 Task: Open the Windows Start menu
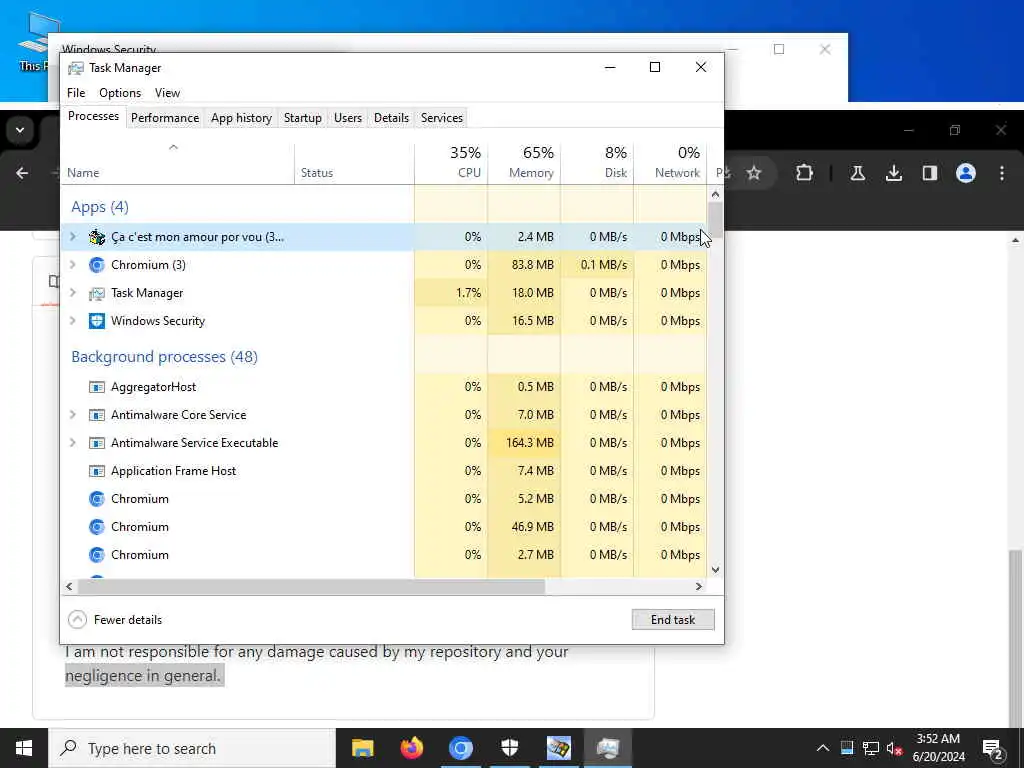[24, 748]
